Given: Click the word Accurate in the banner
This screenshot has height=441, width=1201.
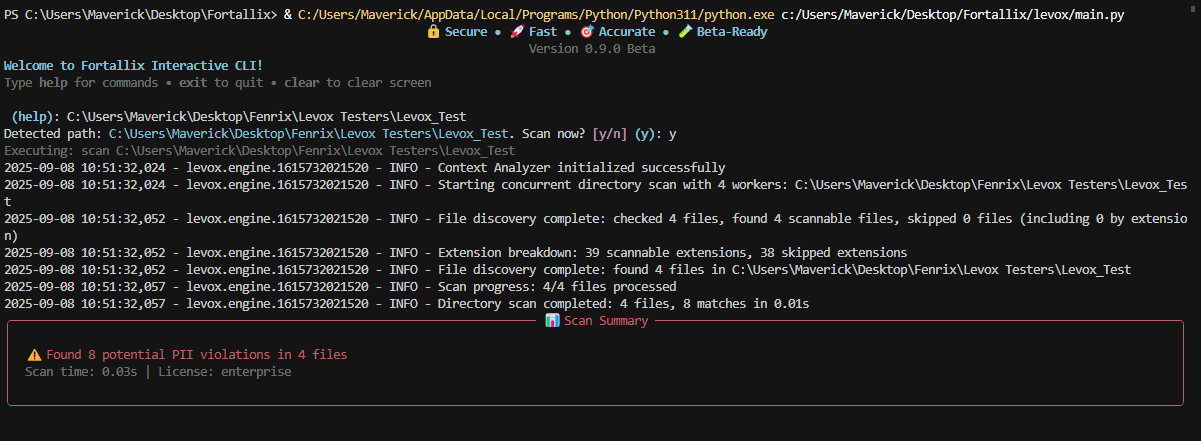Looking at the screenshot, I should pos(627,32).
